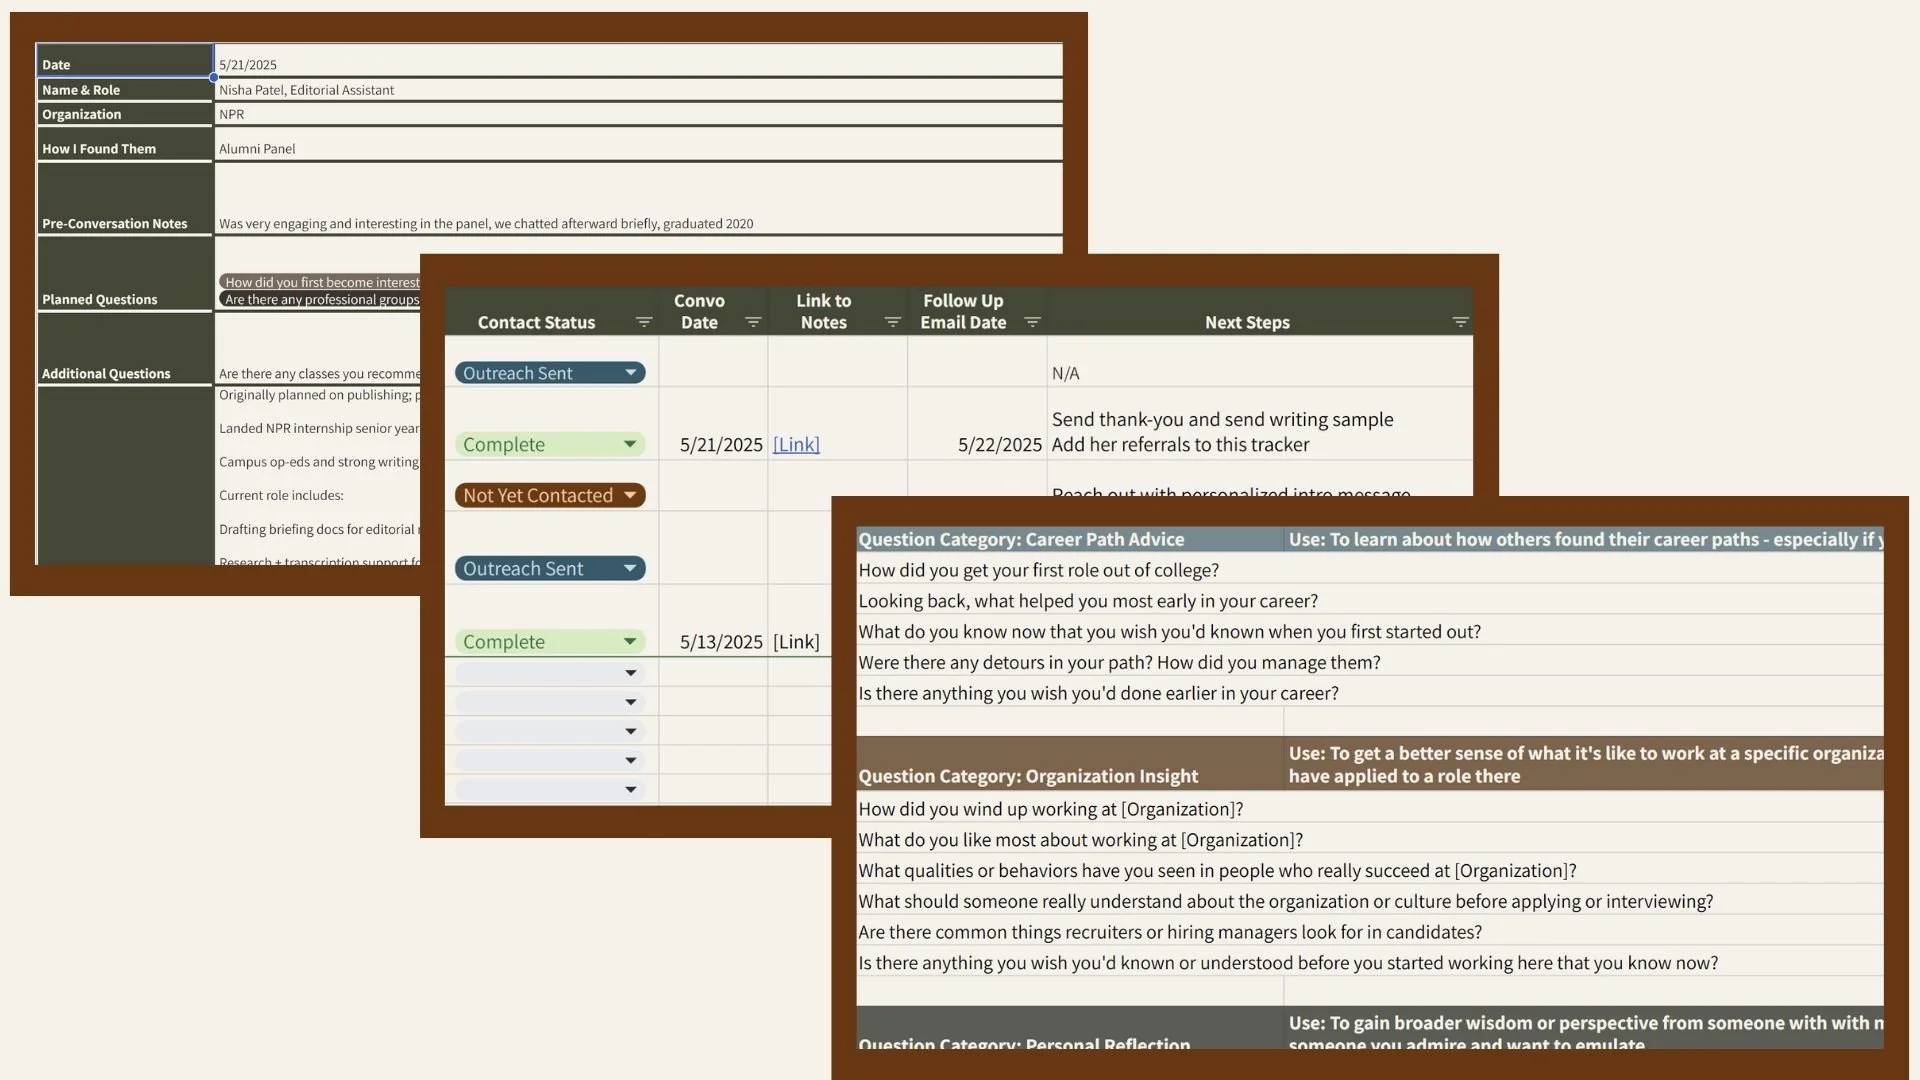Open the [Link] on the 5/21/2025 row

pos(795,444)
